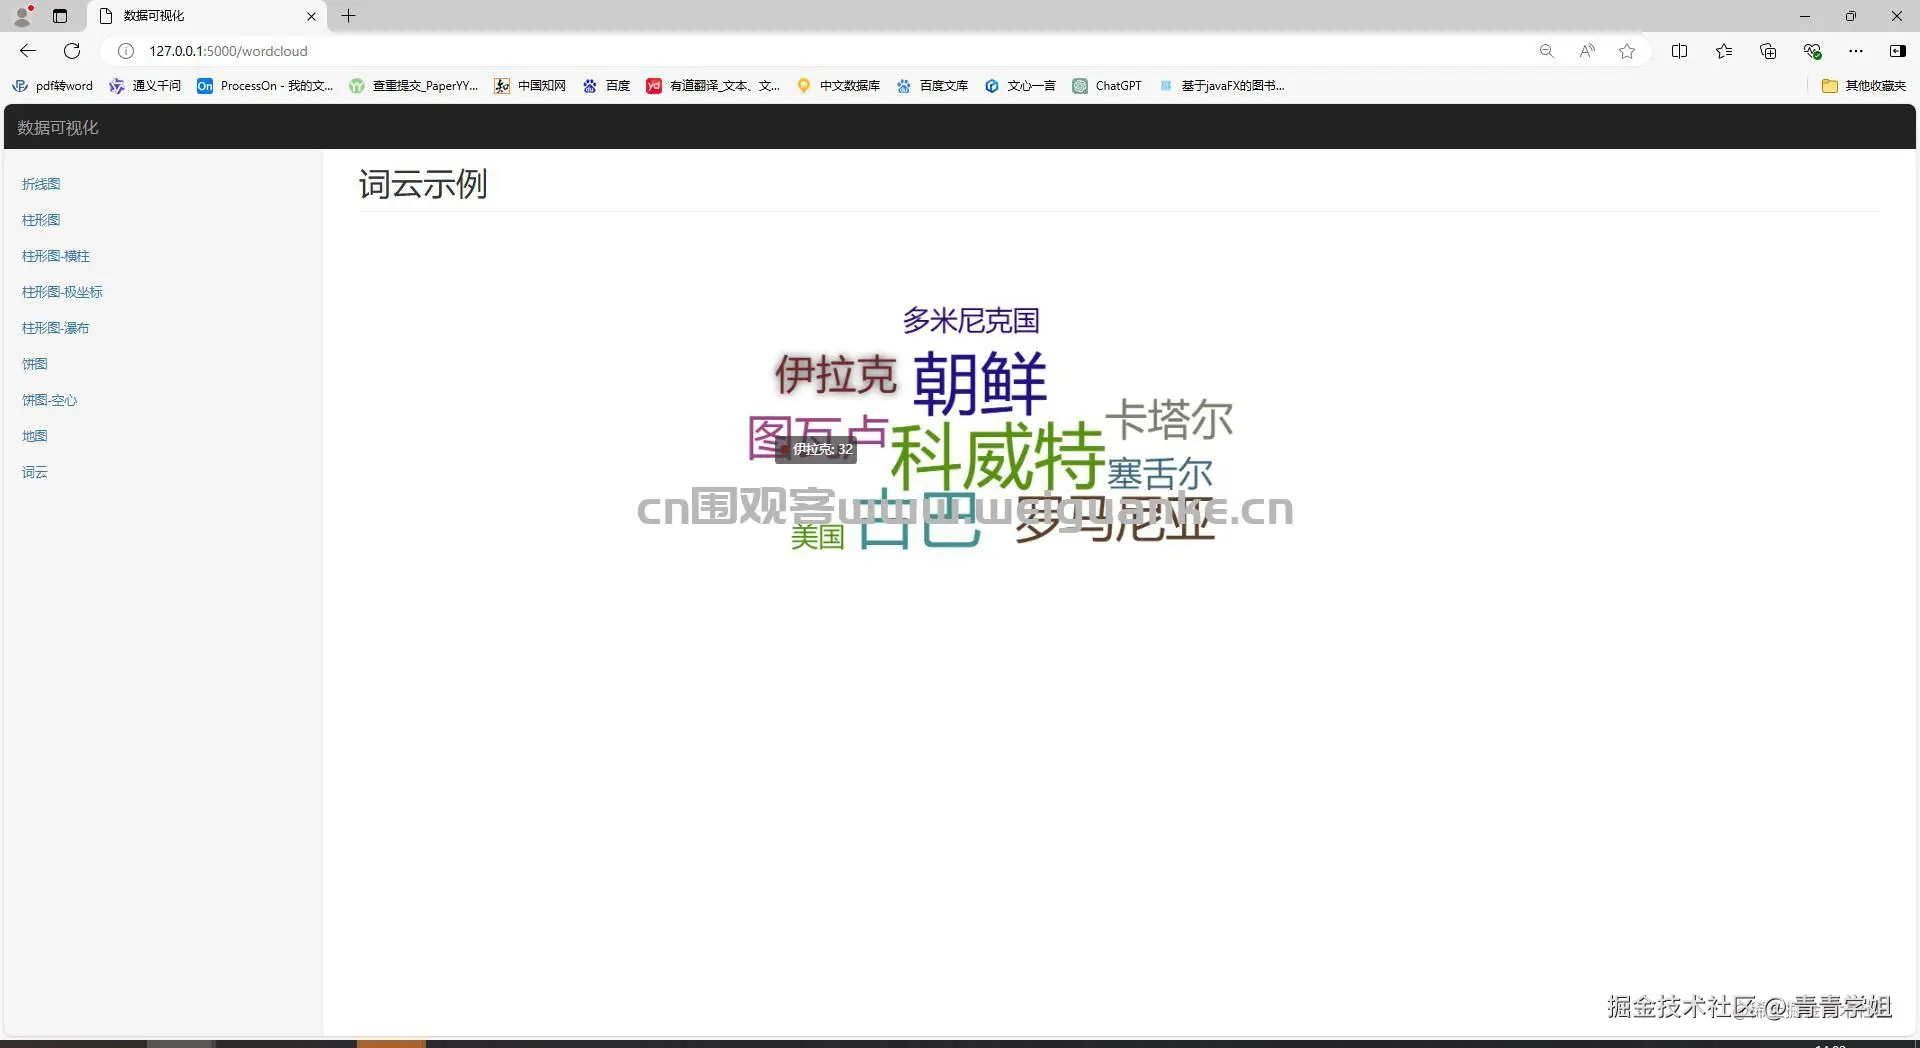
Task: Click the site information icon in address bar
Action: [x=126, y=51]
